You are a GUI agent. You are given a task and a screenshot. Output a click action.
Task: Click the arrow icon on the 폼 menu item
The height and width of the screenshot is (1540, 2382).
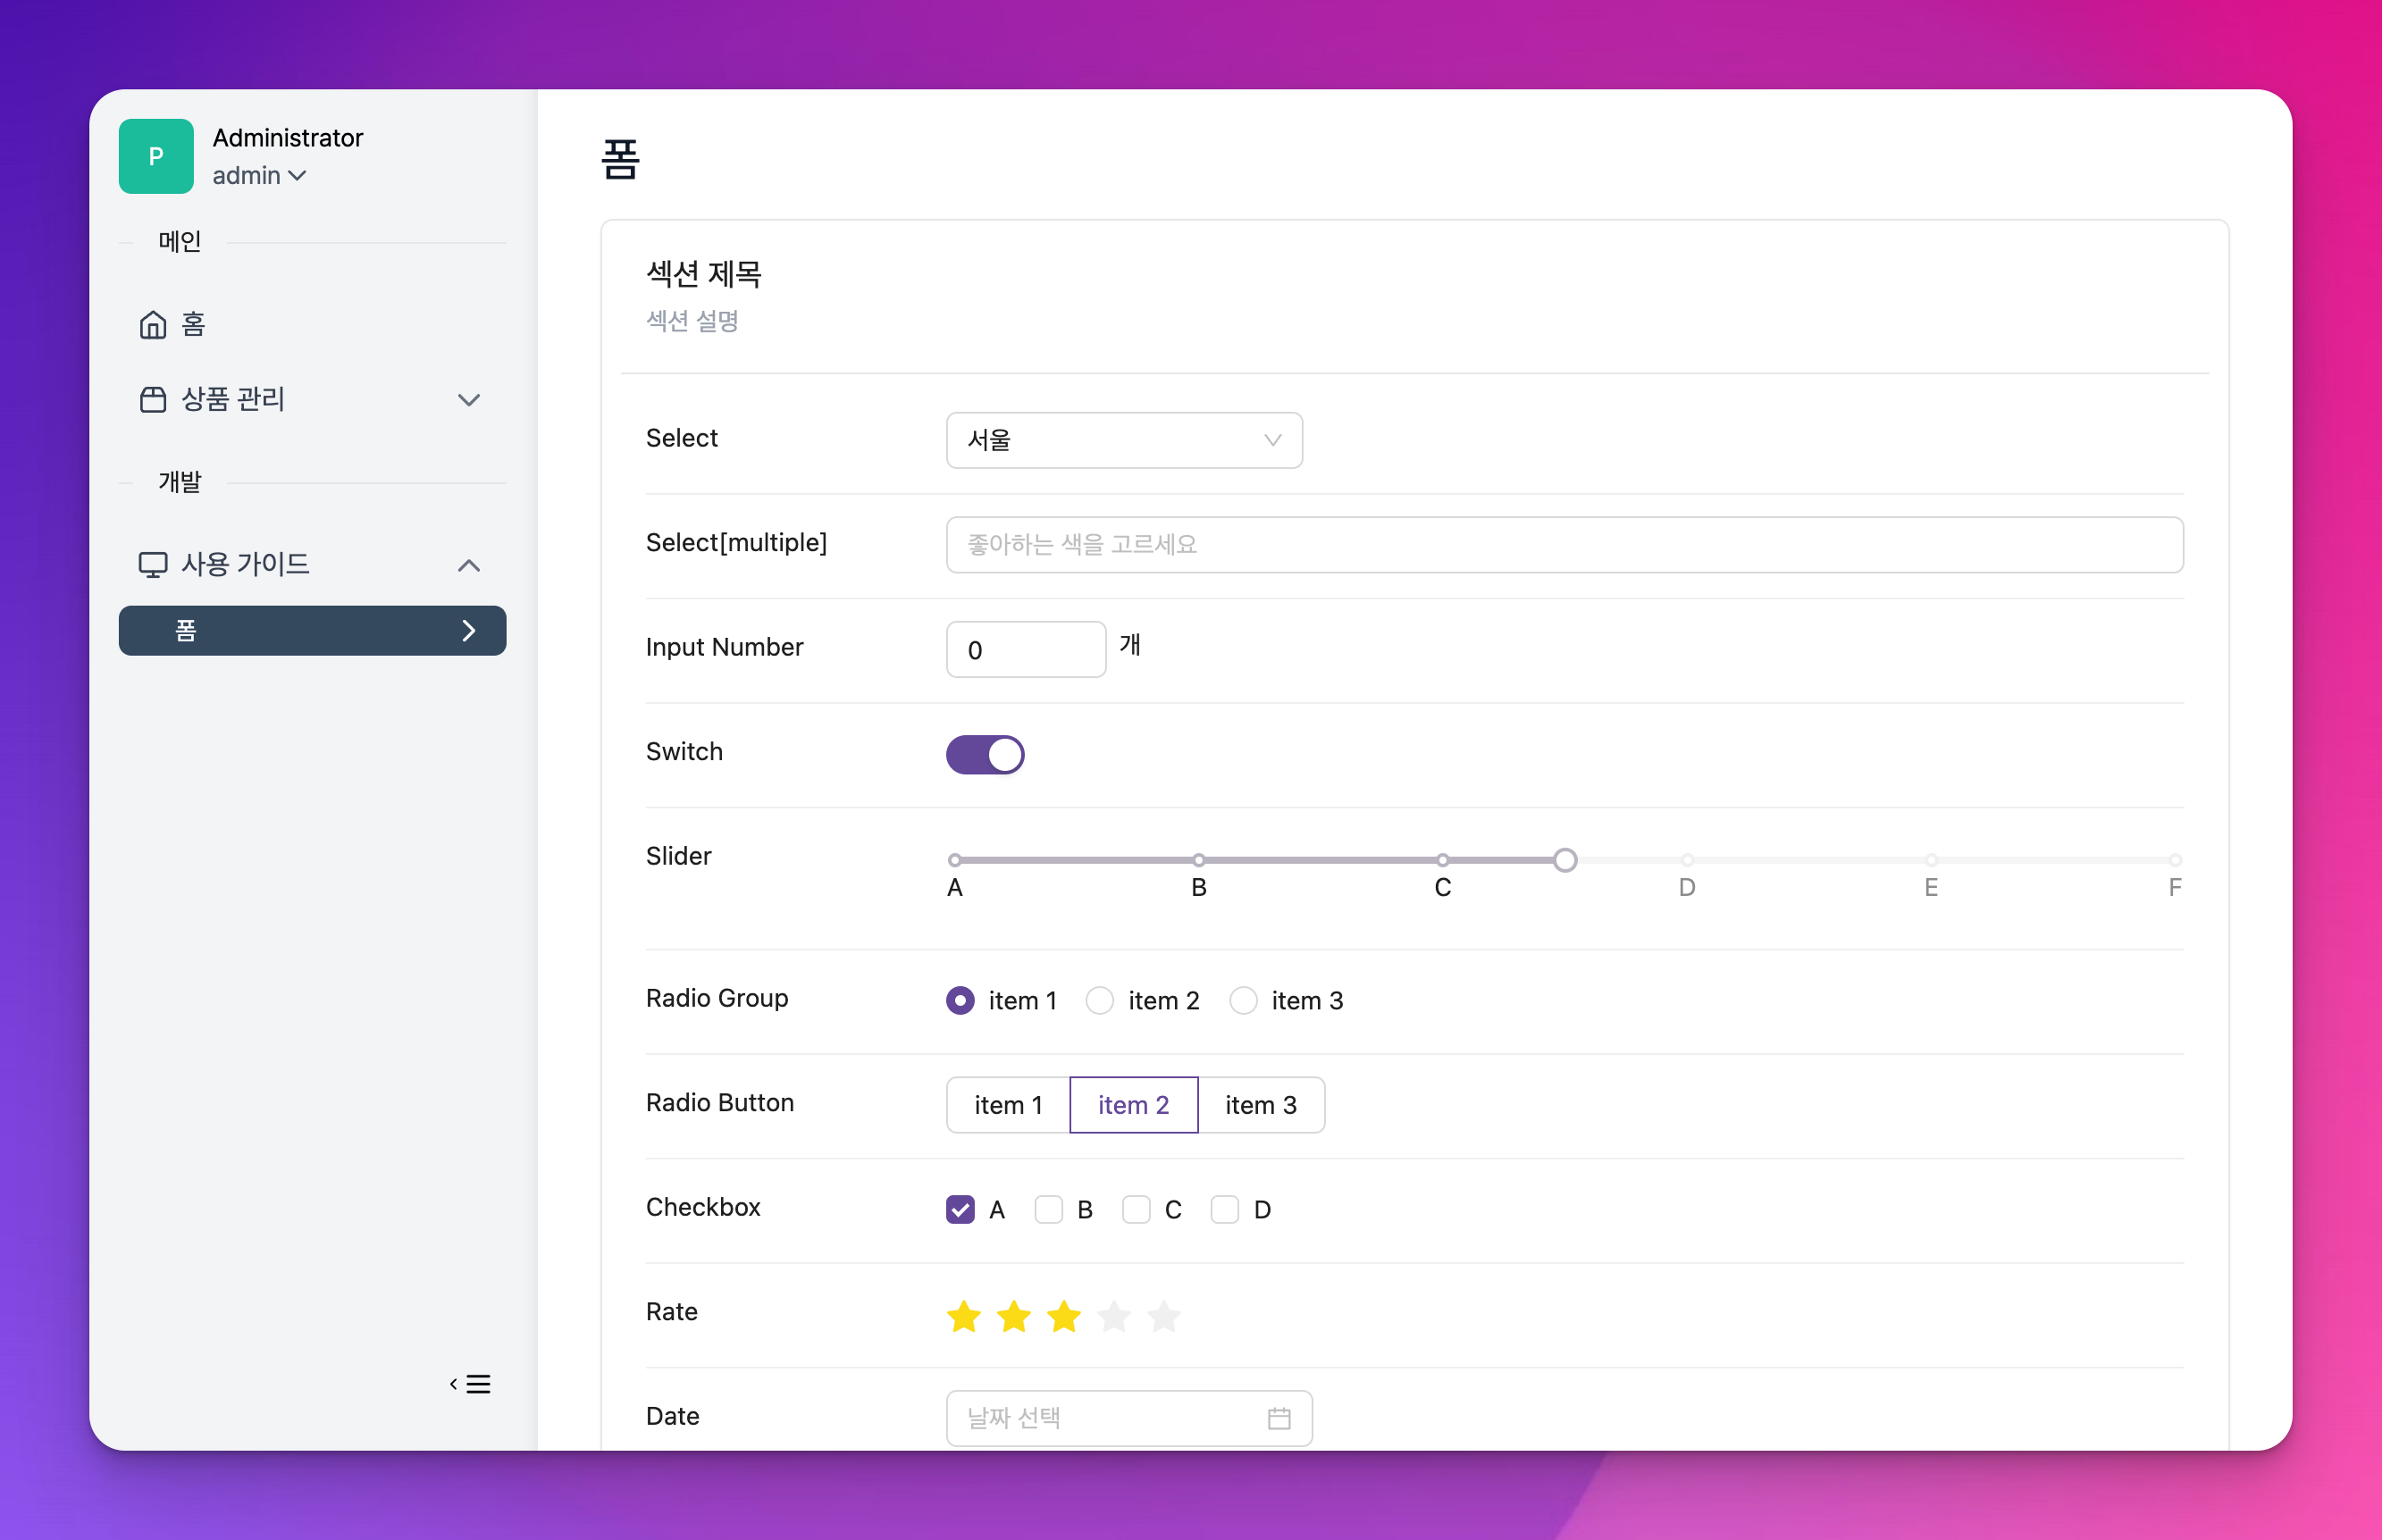[468, 630]
